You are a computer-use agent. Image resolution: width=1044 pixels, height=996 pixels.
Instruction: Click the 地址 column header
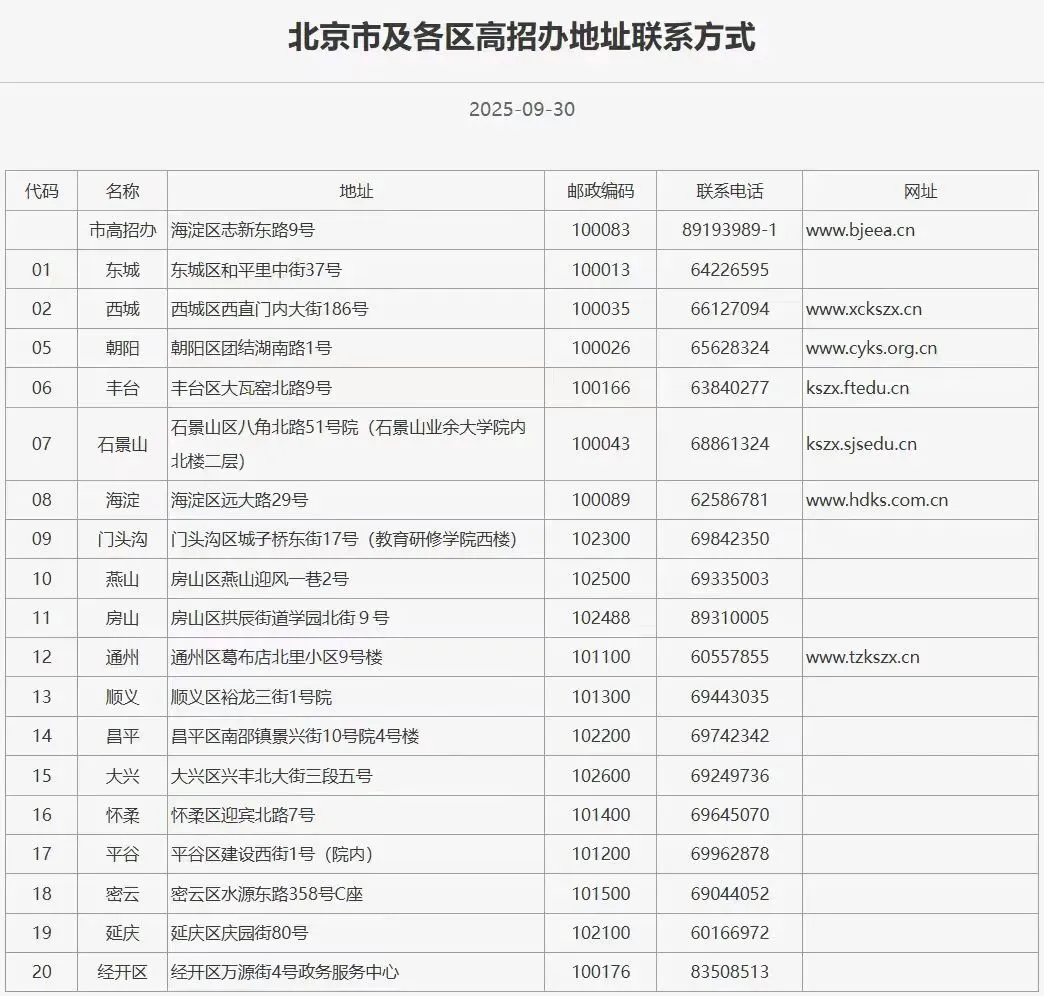pos(356,191)
